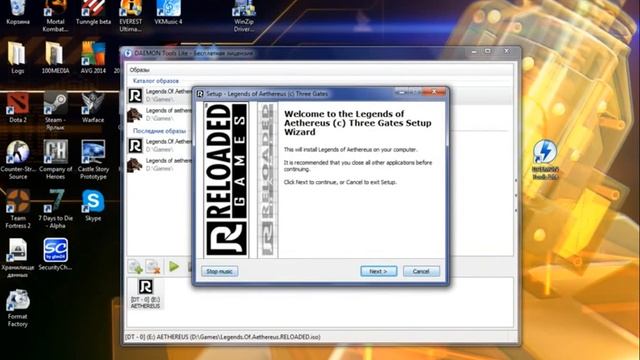640x360 pixels.
Task: Select the 7 Days to Die - Alpha shortcut
Action: [55, 209]
